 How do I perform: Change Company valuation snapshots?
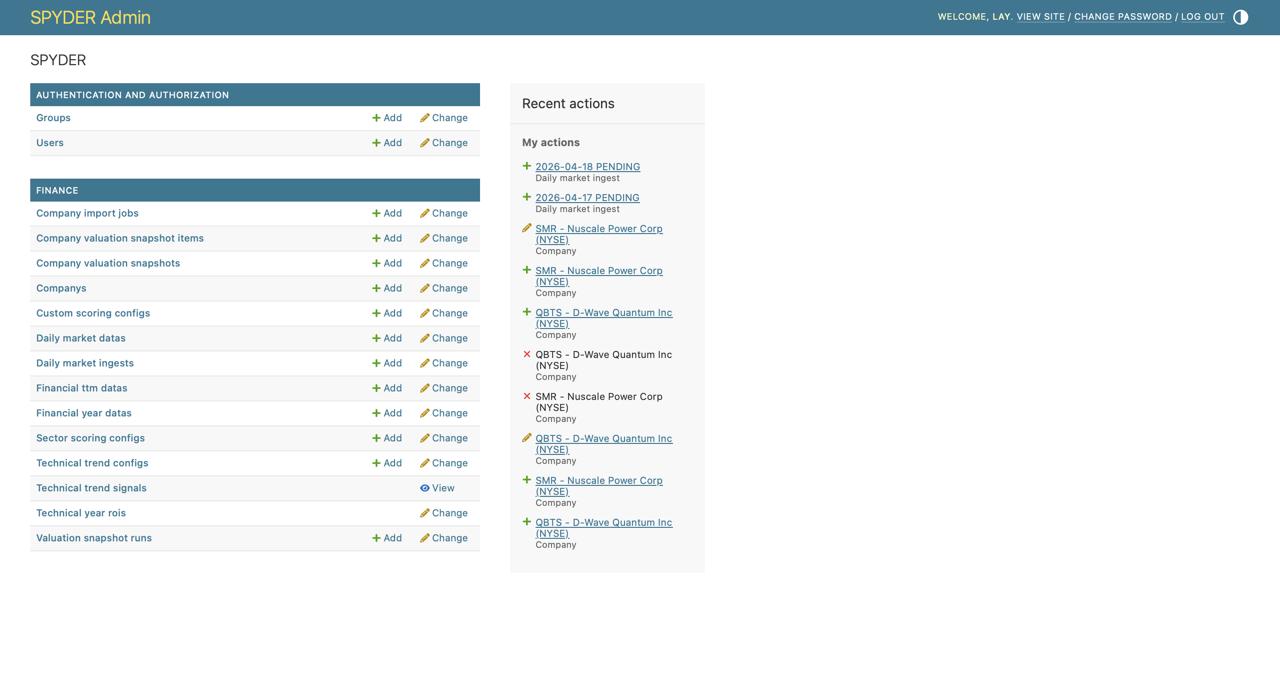[444, 263]
